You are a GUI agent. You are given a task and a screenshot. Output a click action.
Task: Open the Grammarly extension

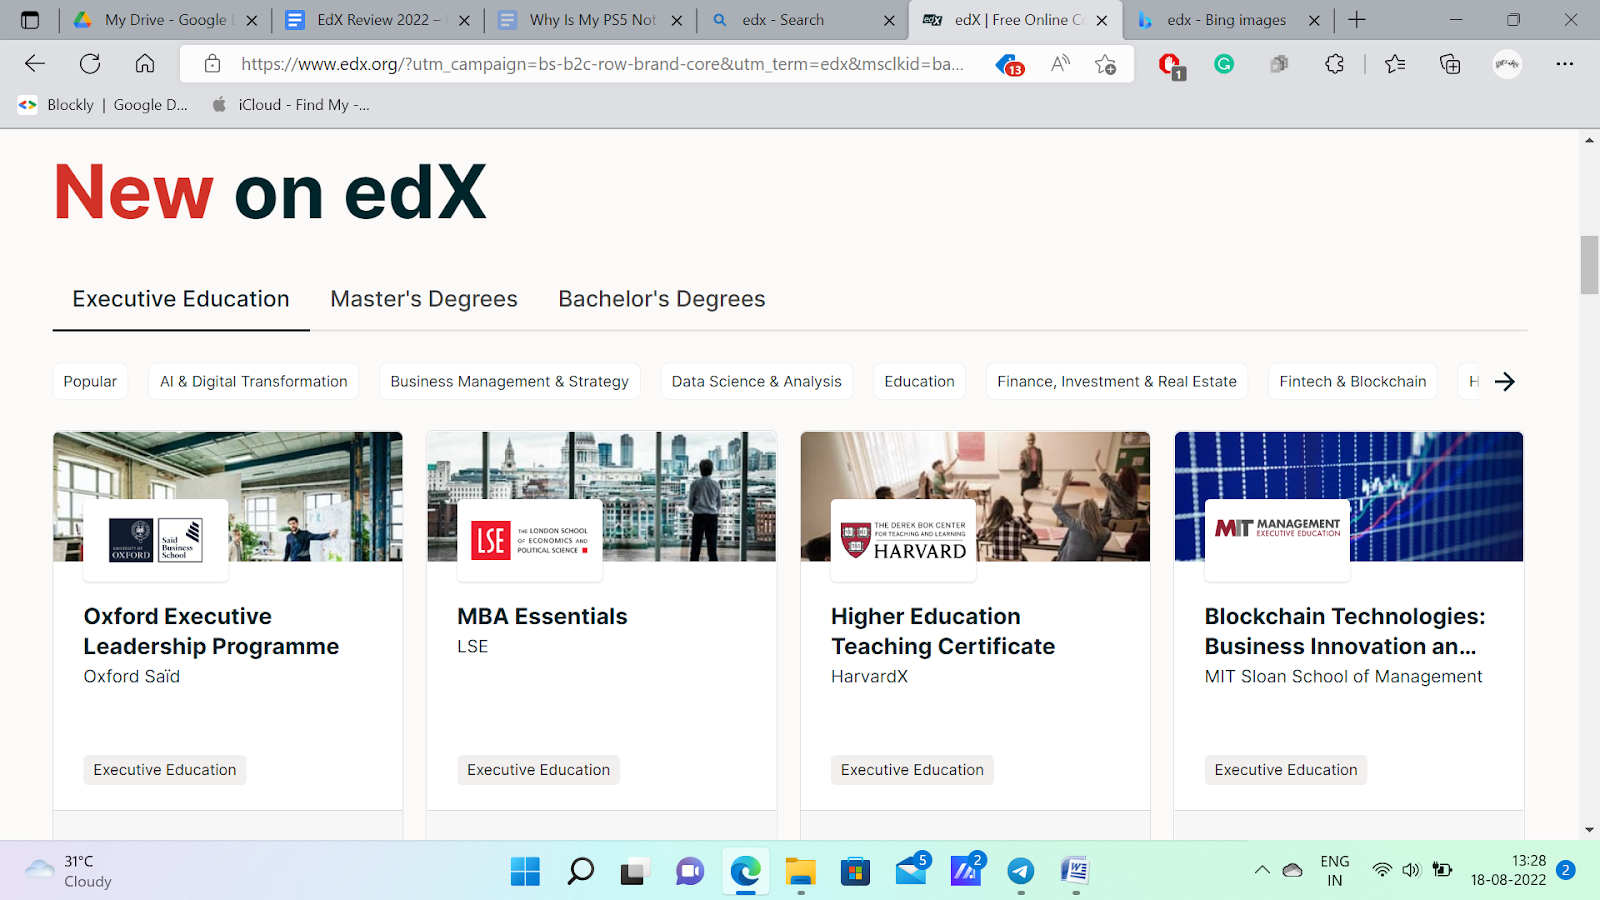click(x=1224, y=64)
